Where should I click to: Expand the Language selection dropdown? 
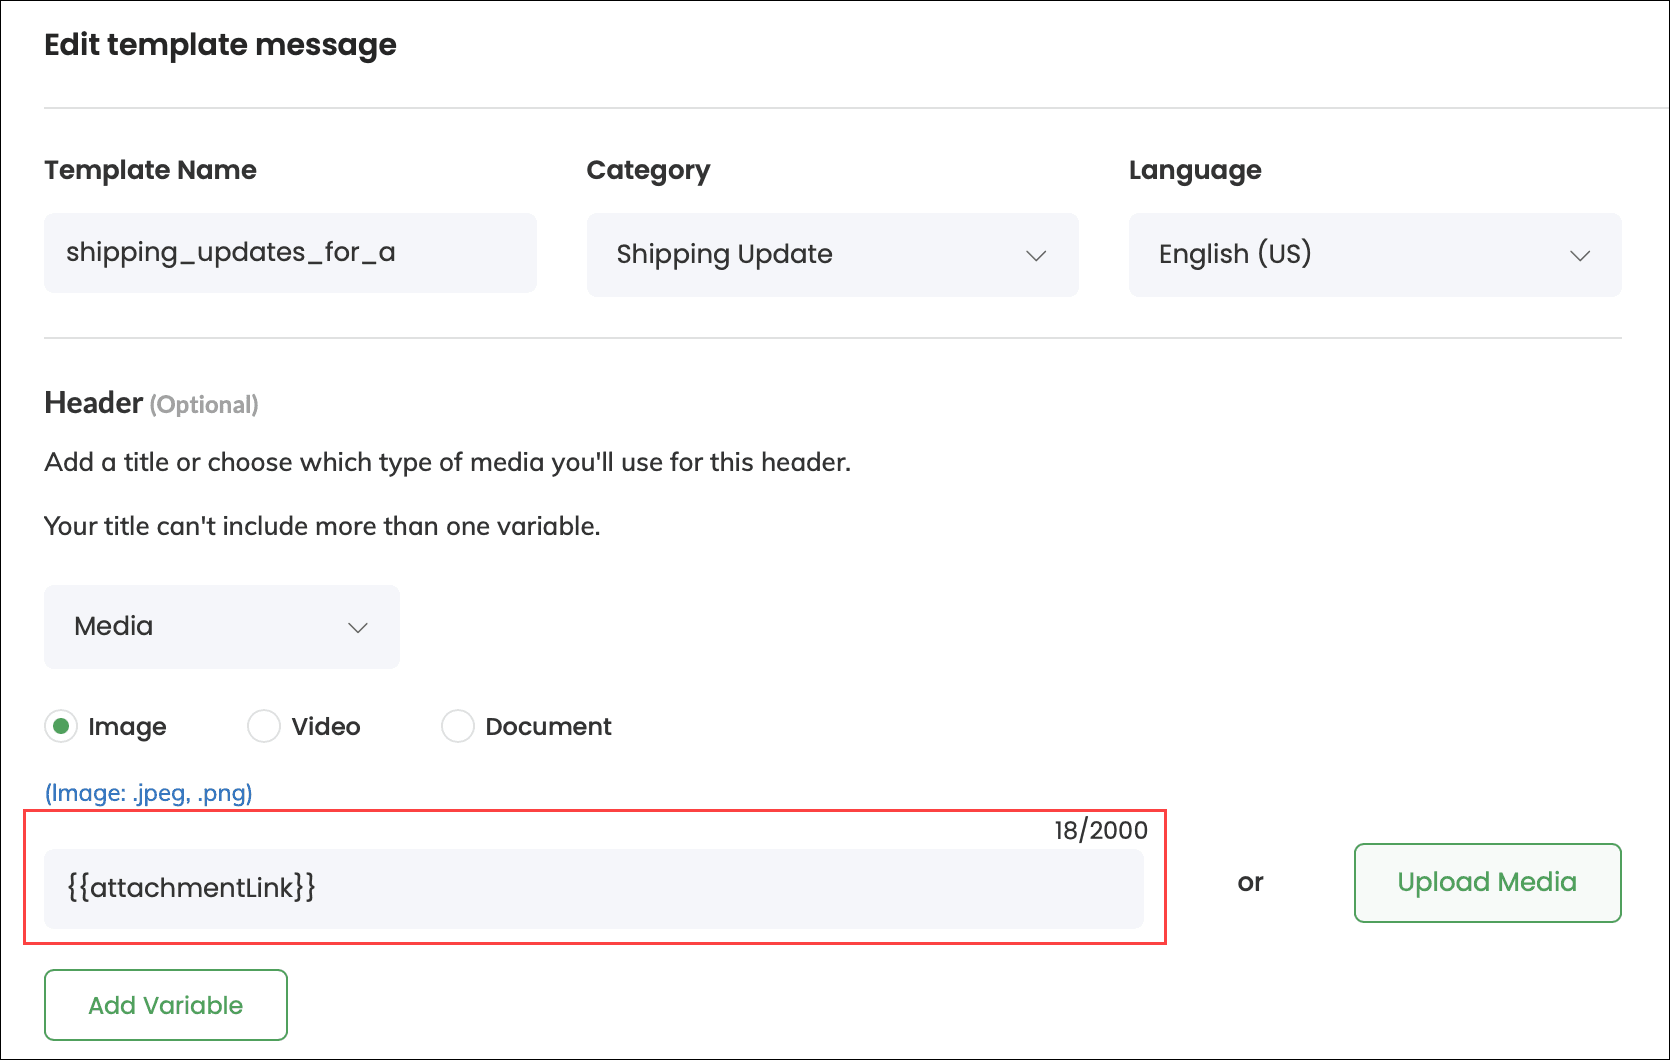click(x=1375, y=255)
